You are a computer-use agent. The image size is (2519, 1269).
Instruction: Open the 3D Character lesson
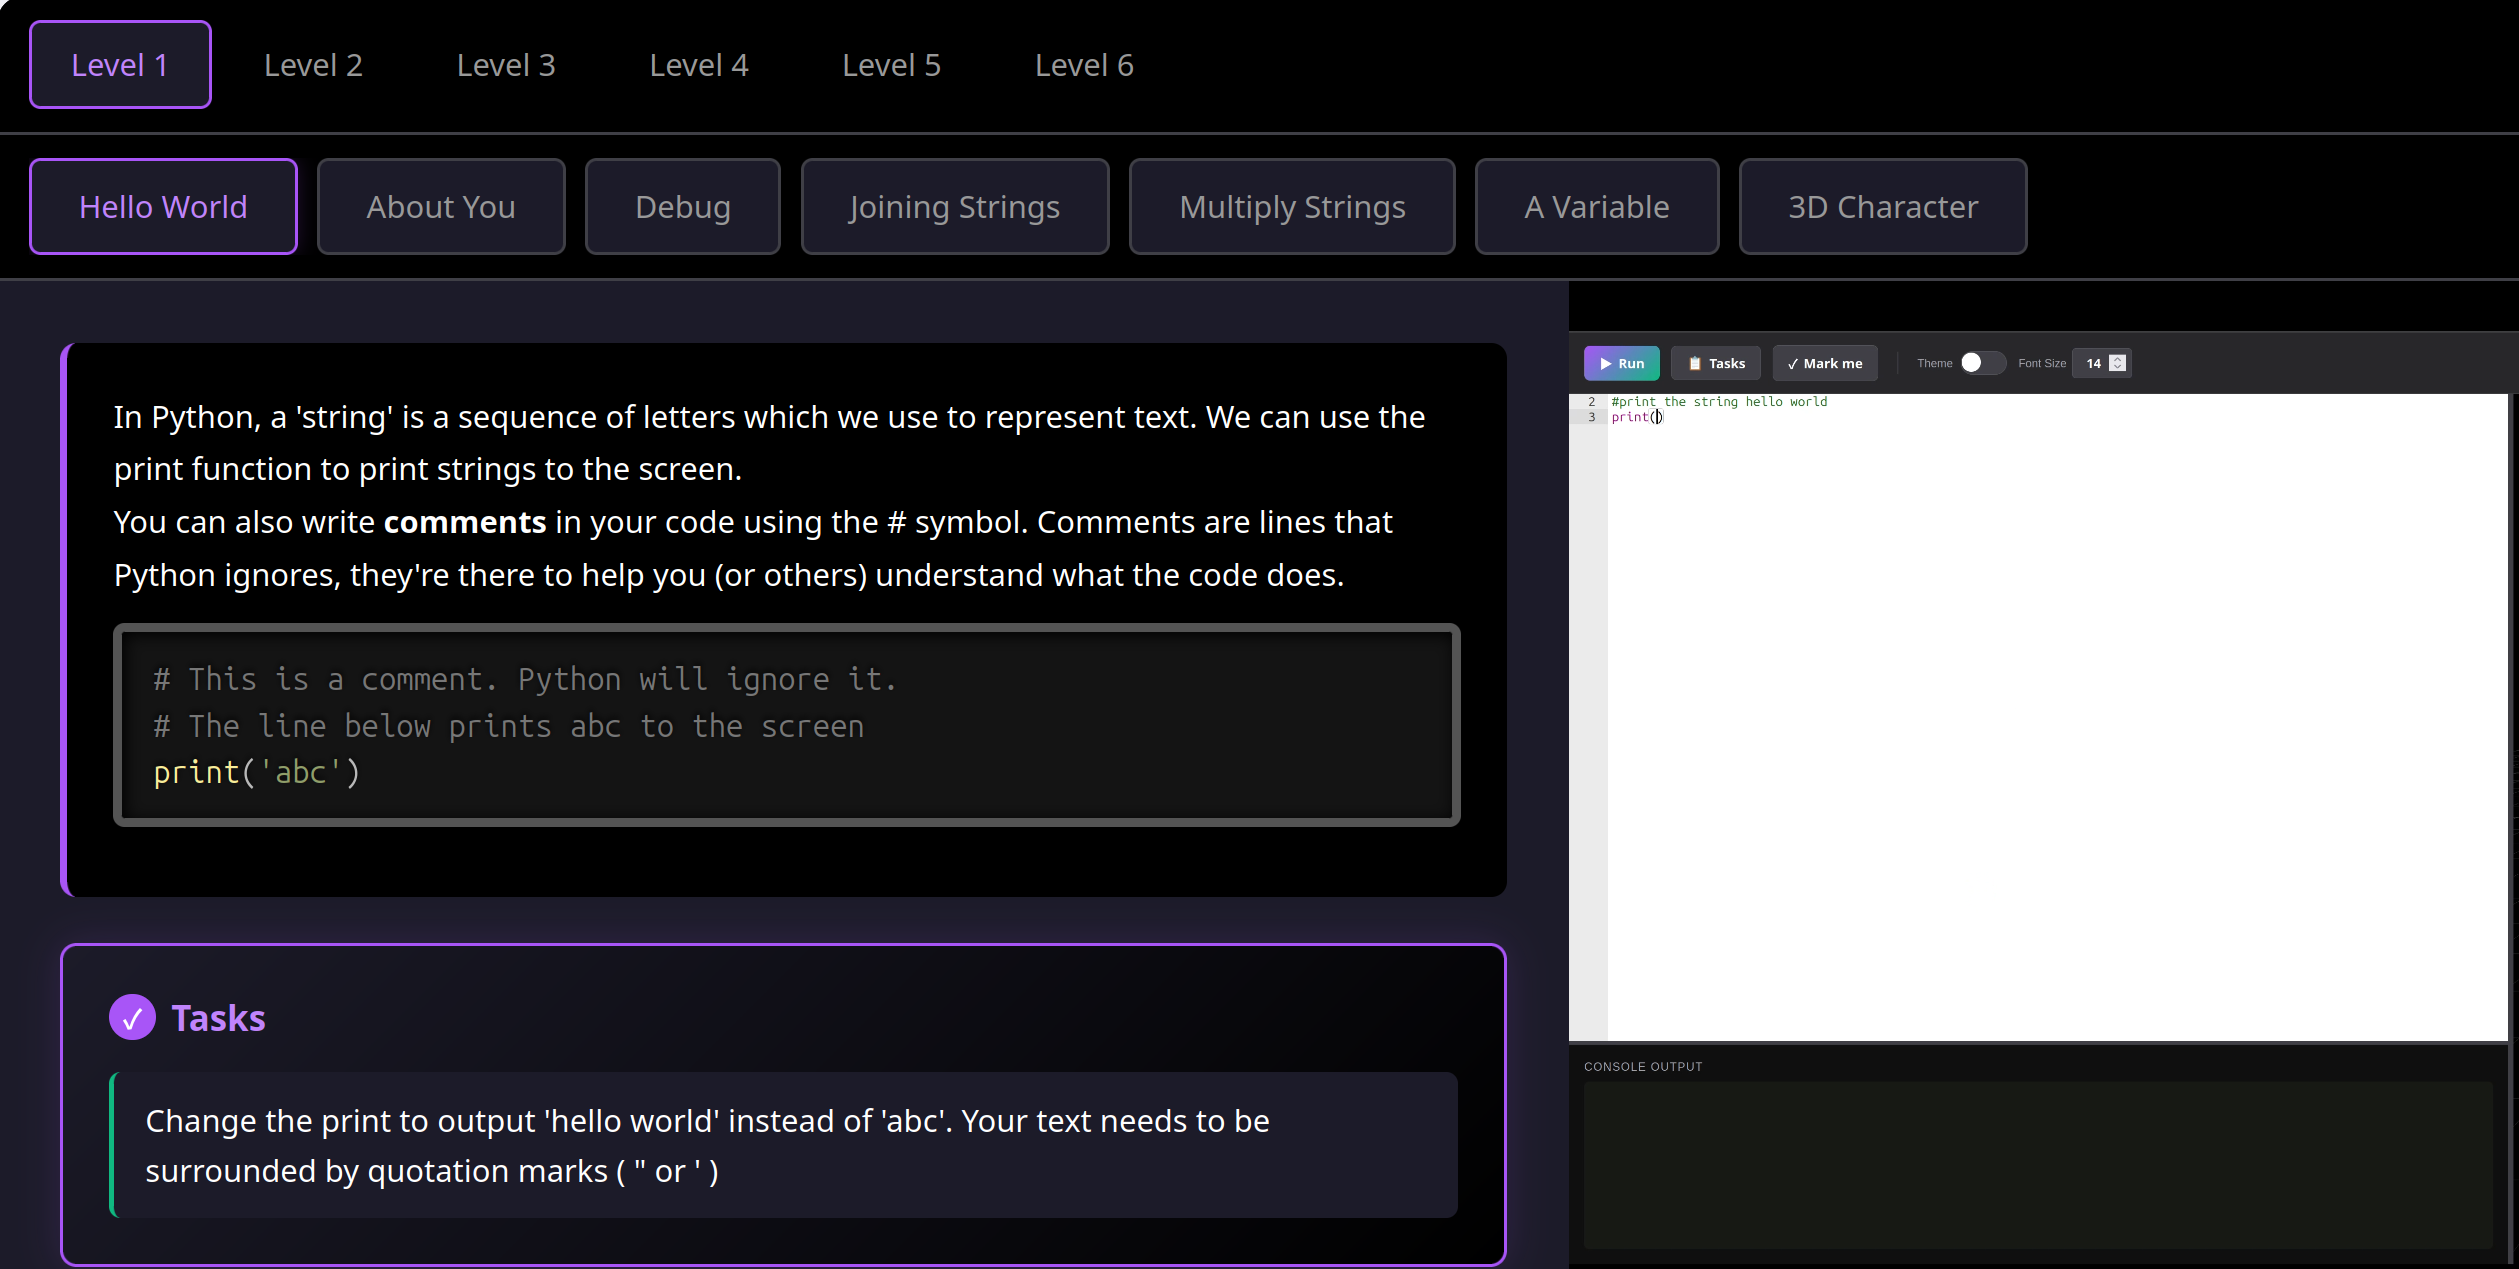click(1882, 207)
